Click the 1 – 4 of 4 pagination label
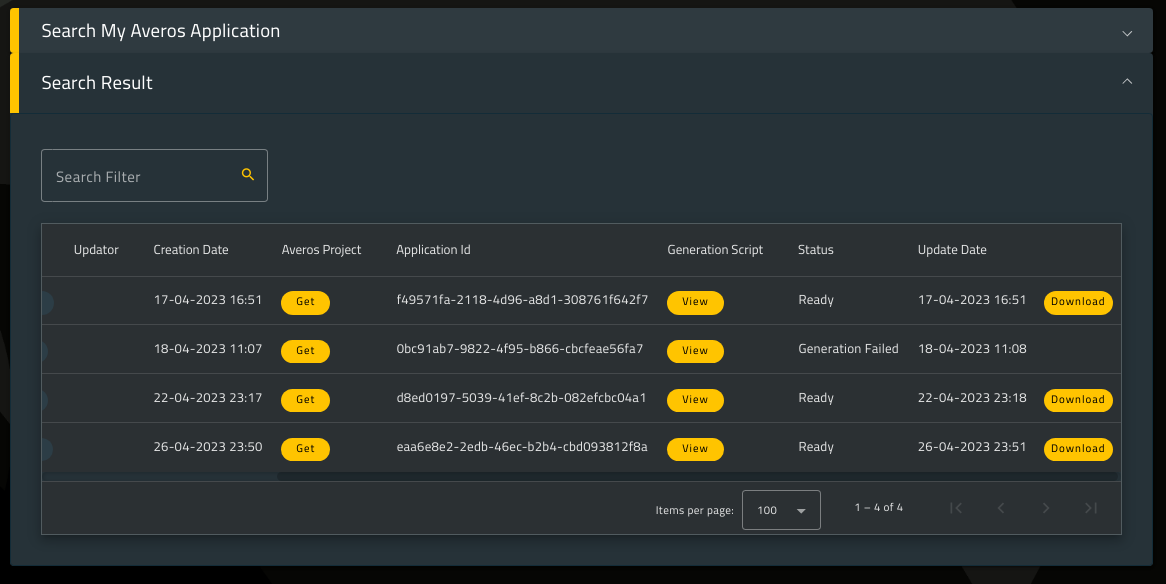The width and height of the screenshot is (1166, 584). [x=879, y=507]
